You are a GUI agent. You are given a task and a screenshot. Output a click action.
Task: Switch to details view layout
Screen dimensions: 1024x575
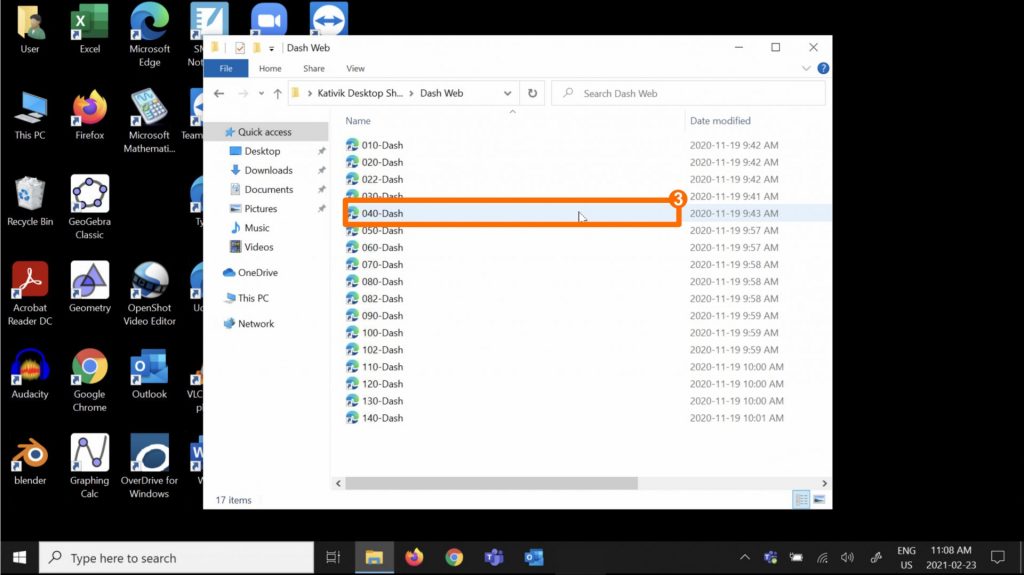tap(801, 498)
